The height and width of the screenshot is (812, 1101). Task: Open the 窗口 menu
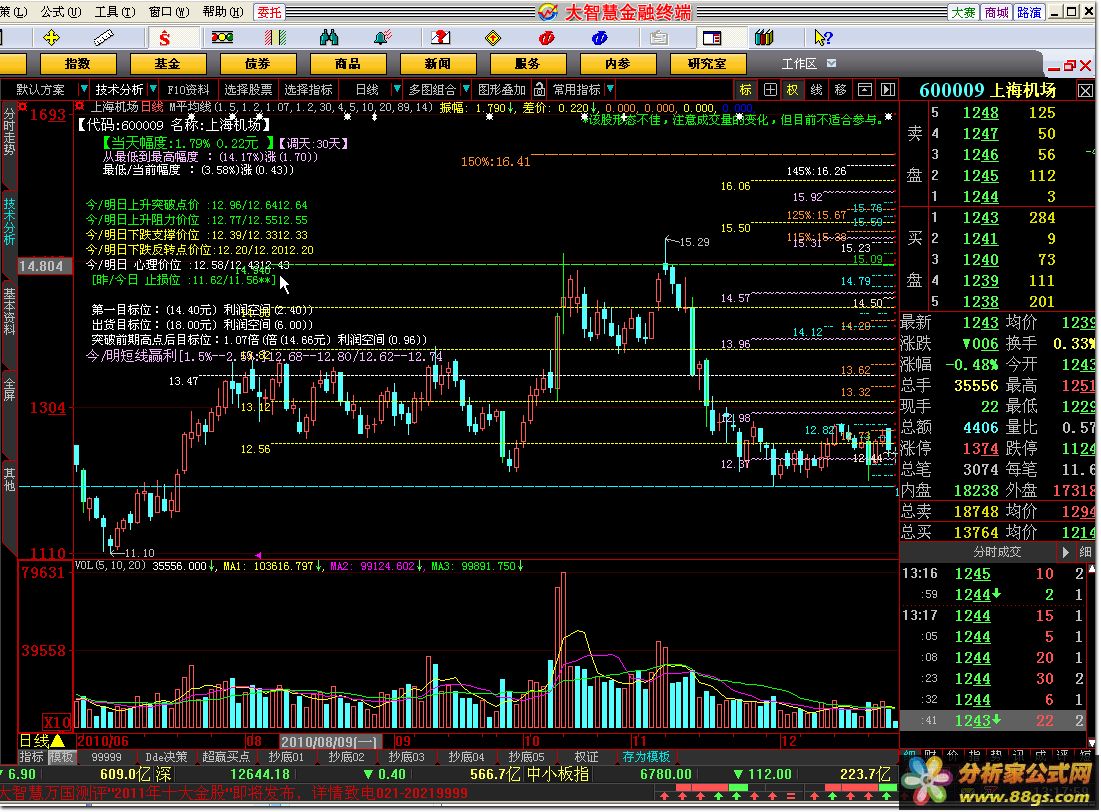point(169,12)
